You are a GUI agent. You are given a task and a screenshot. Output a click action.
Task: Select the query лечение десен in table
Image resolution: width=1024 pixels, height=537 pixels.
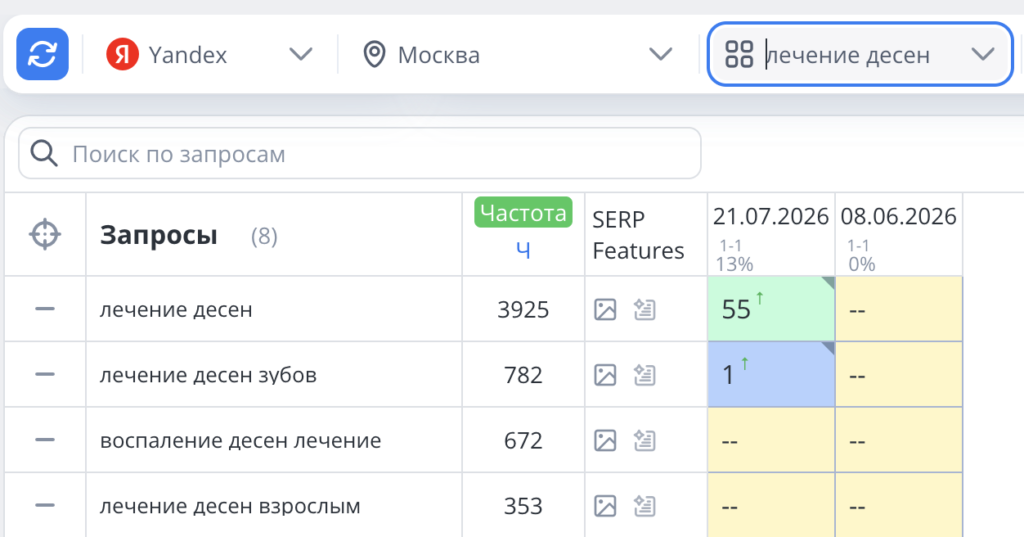click(176, 309)
